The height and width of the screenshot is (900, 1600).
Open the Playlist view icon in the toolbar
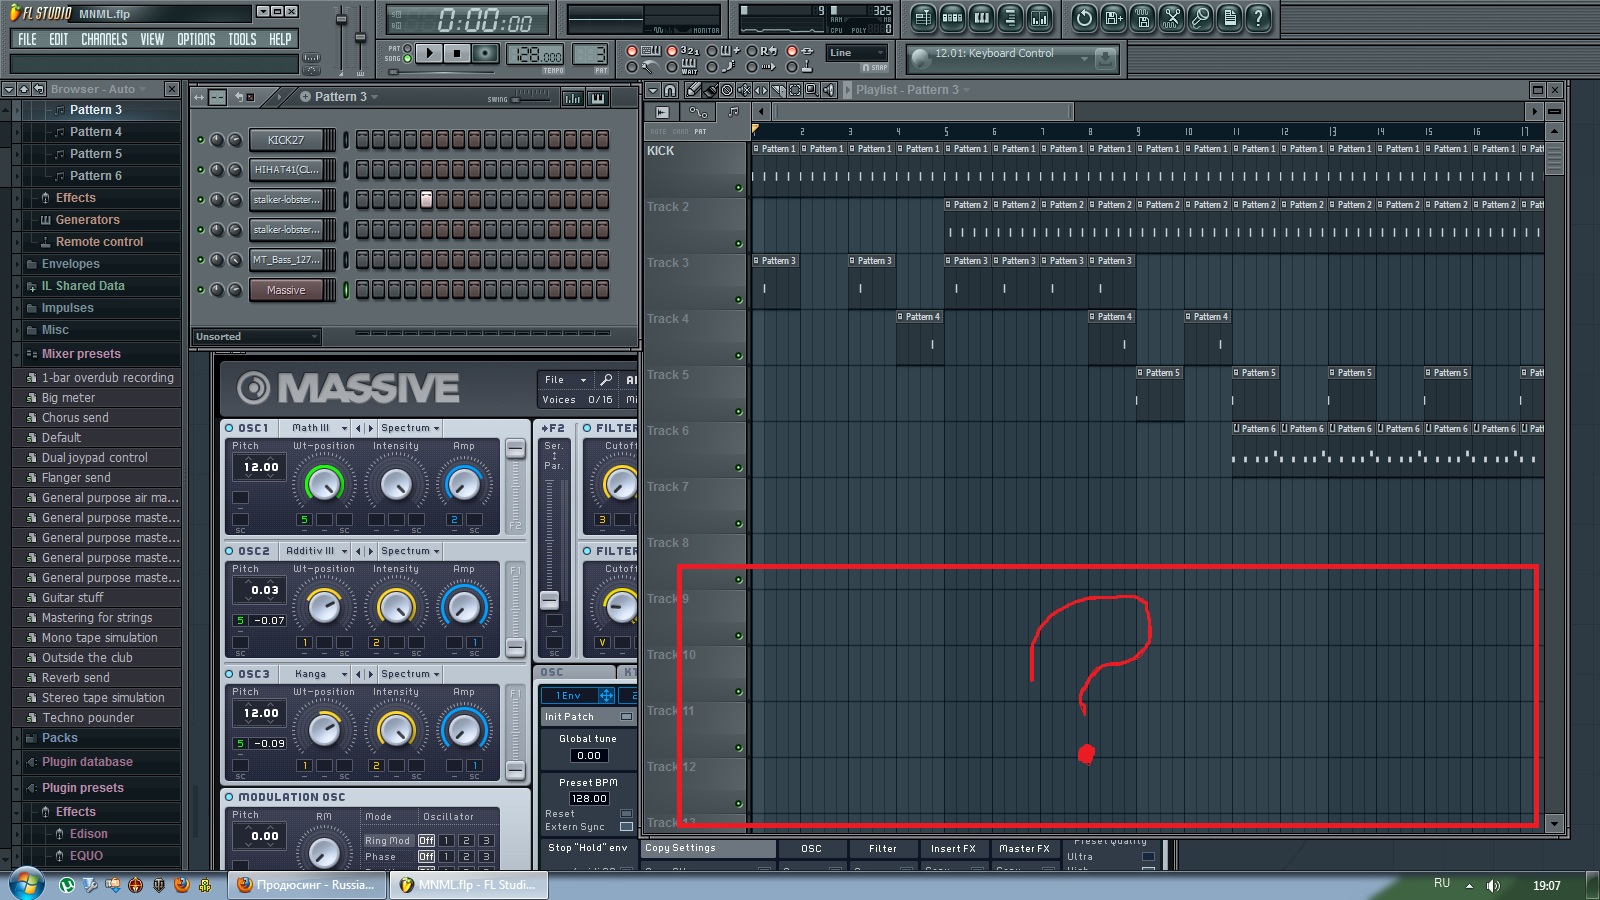(x=923, y=18)
